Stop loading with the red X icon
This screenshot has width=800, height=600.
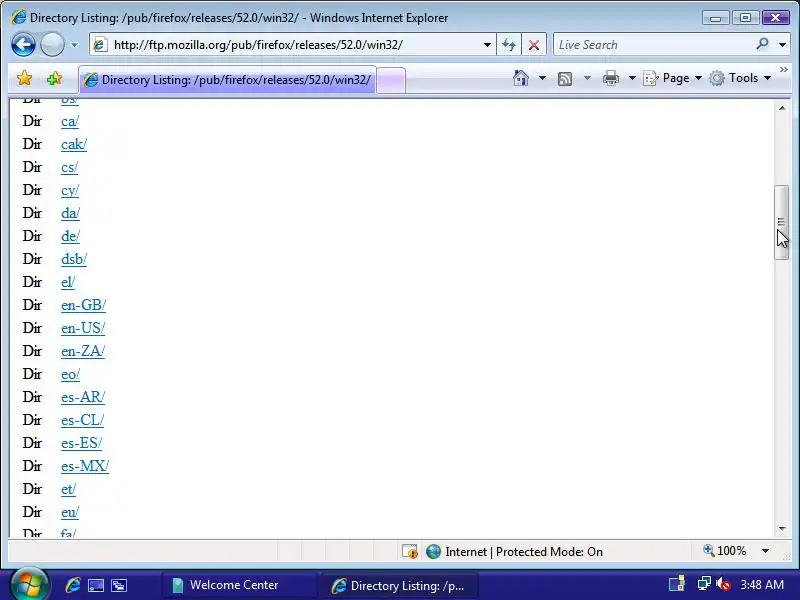coord(534,45)
